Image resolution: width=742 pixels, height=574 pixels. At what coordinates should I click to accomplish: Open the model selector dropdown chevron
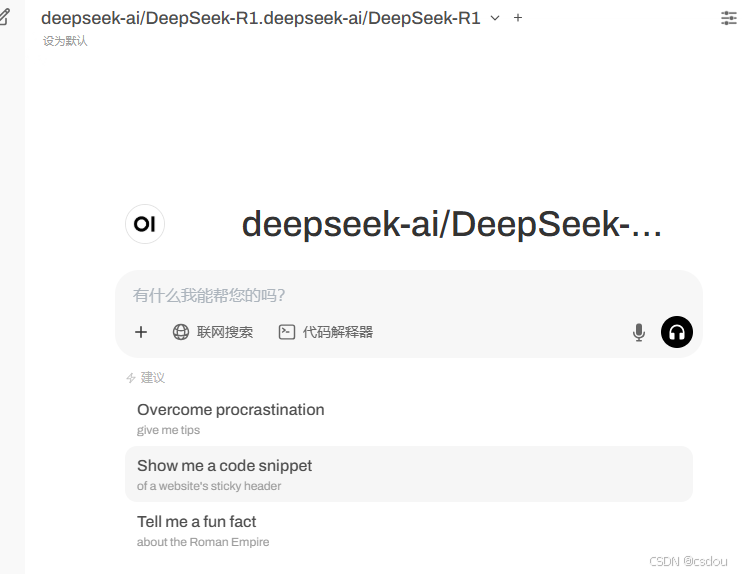495,18
